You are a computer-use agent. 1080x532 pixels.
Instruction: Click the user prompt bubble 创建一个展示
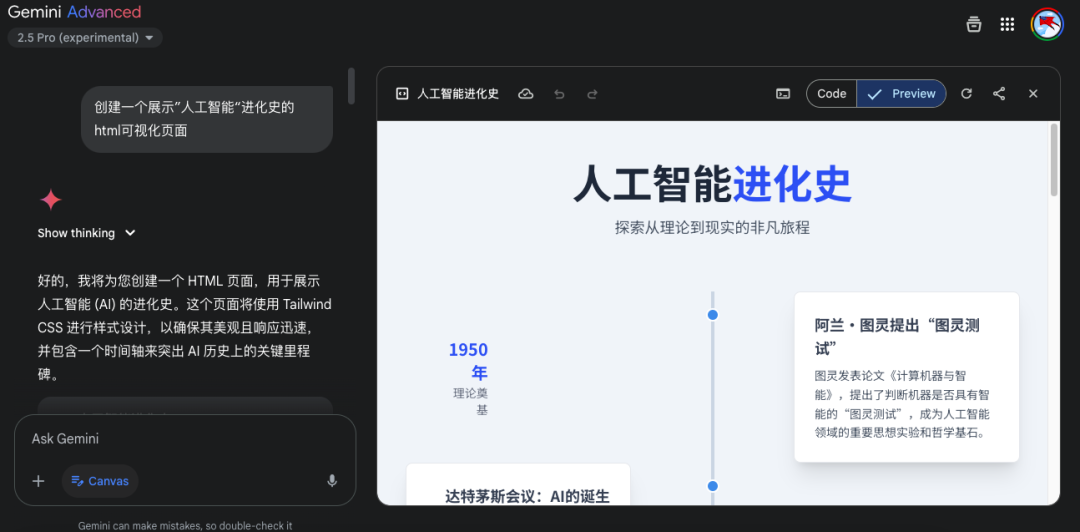[x=207, y=119]
